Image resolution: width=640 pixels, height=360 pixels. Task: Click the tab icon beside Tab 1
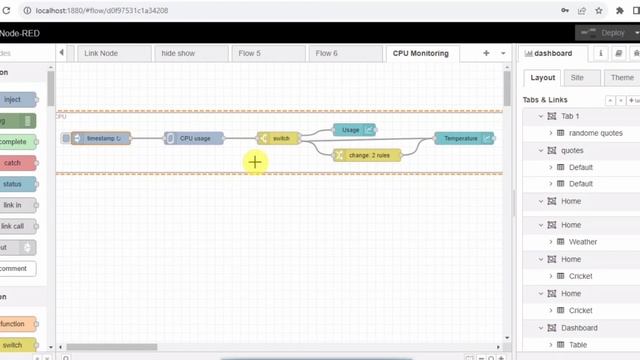click(x=552, y=116)
